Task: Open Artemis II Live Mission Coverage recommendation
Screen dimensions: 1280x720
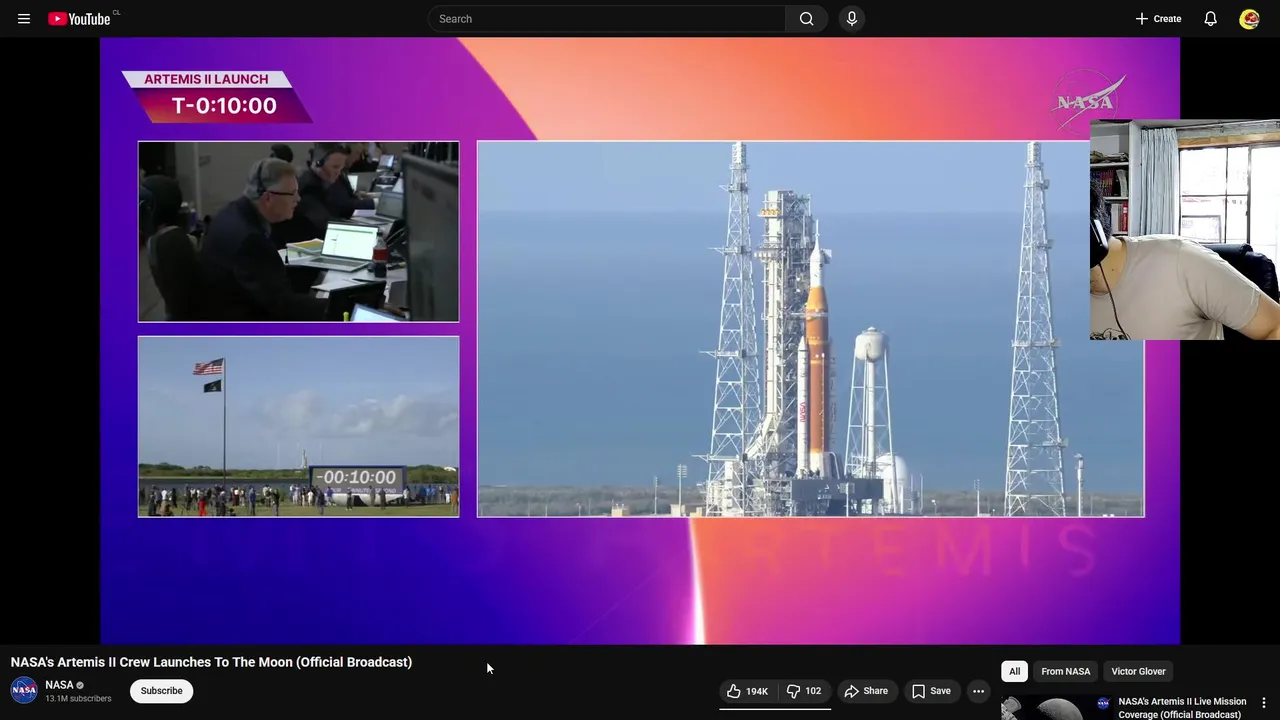Action: click(1182, 708)
